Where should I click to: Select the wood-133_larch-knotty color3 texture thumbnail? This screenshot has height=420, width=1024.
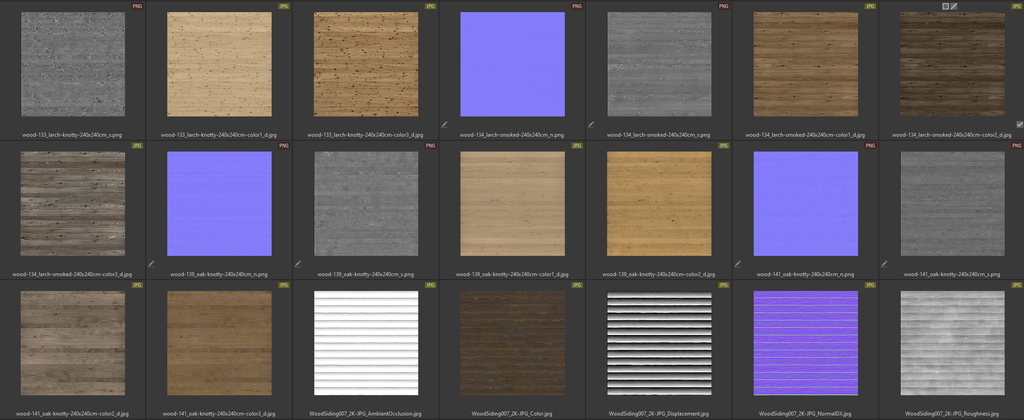click(366, 65)
